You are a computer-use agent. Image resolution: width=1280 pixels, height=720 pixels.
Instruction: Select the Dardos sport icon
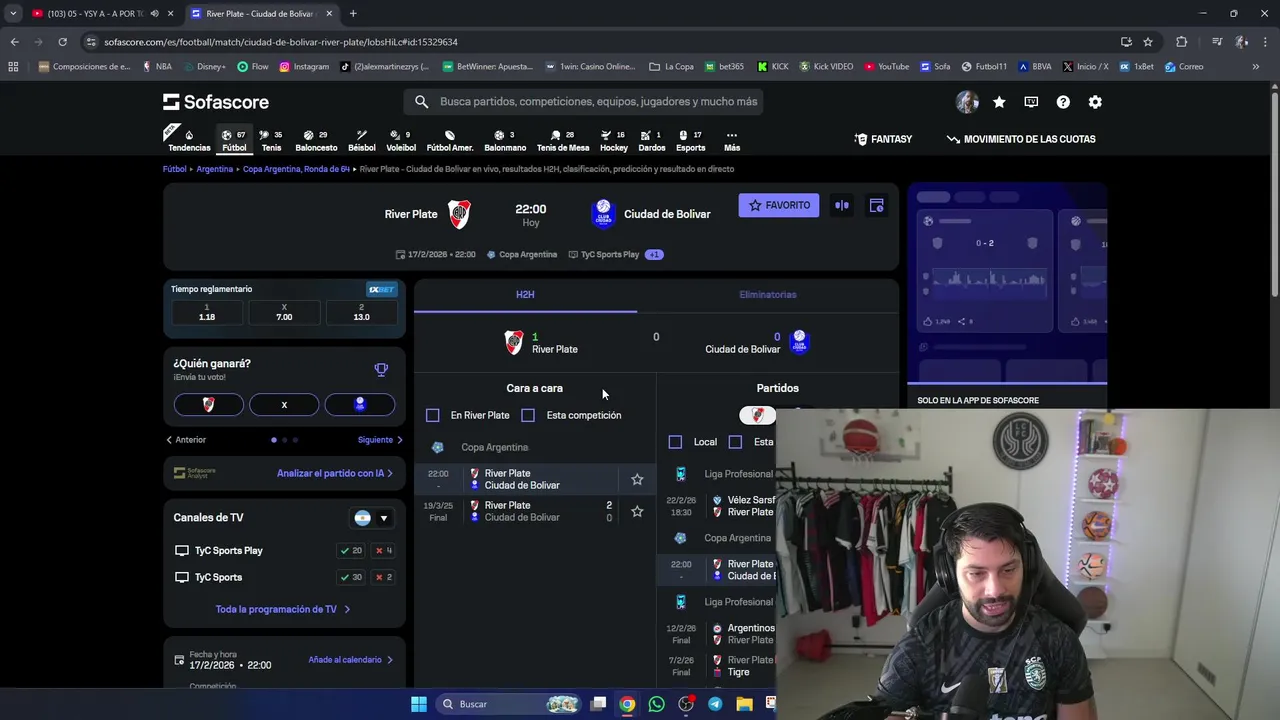[652, 140]
